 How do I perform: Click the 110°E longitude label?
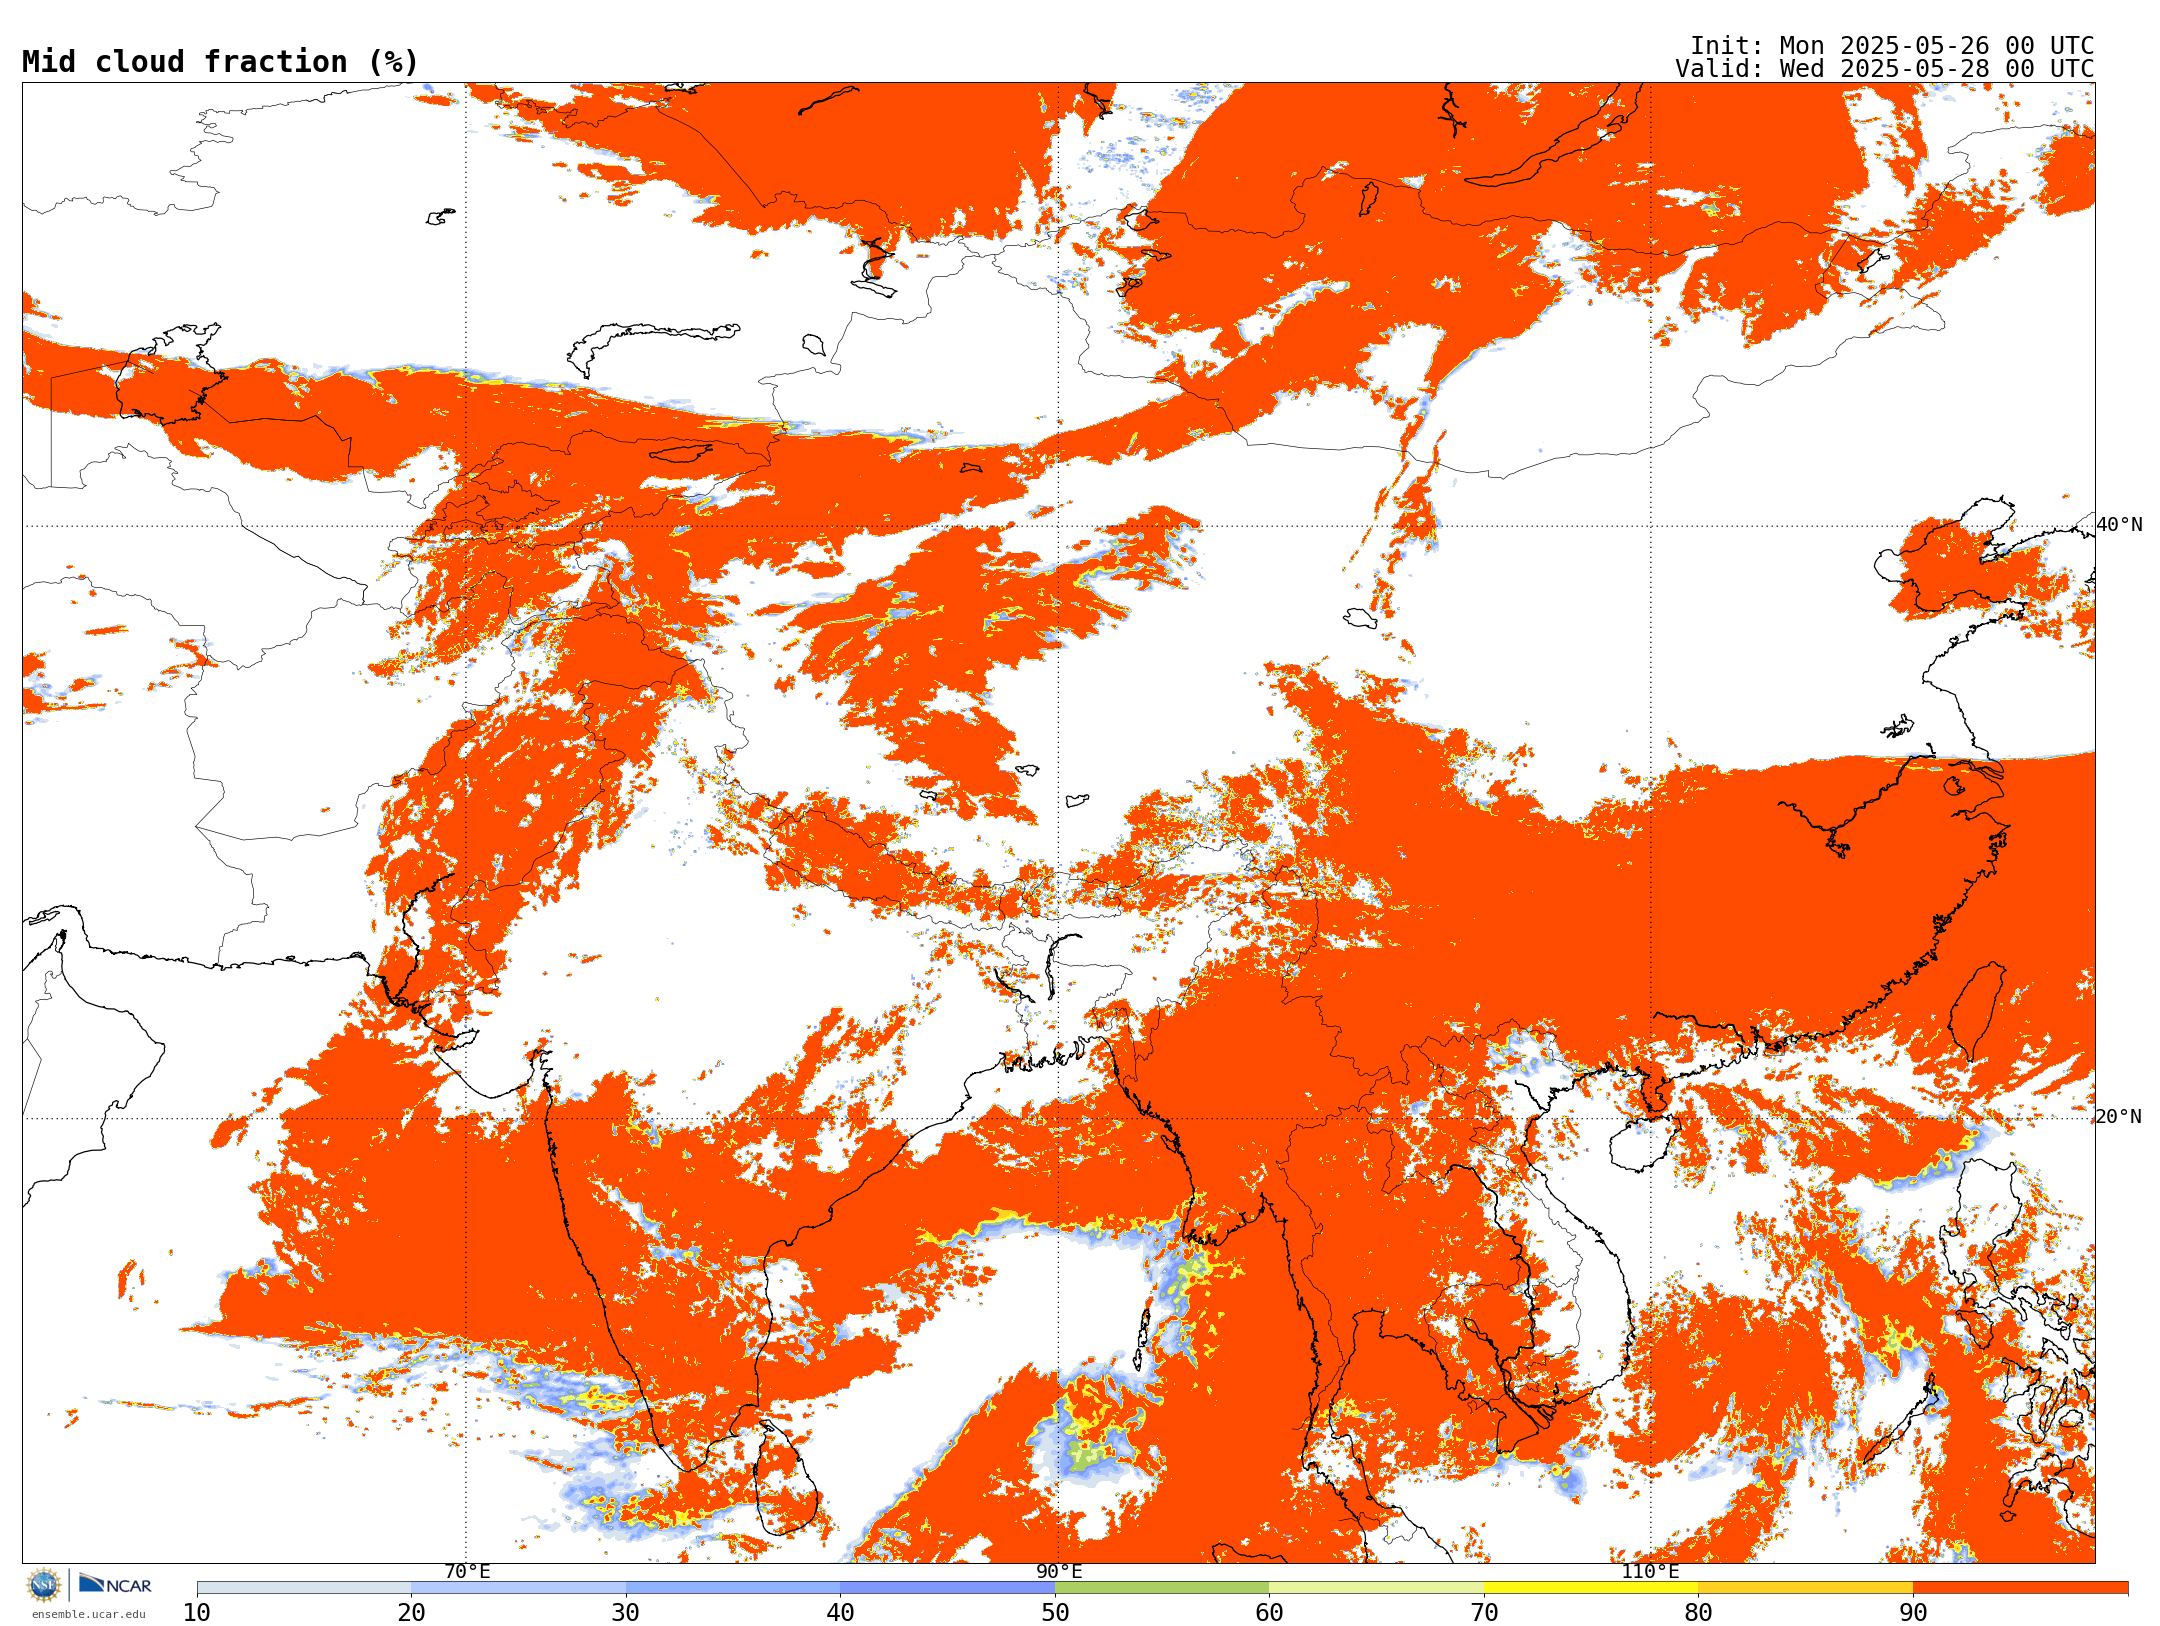1650,1572
